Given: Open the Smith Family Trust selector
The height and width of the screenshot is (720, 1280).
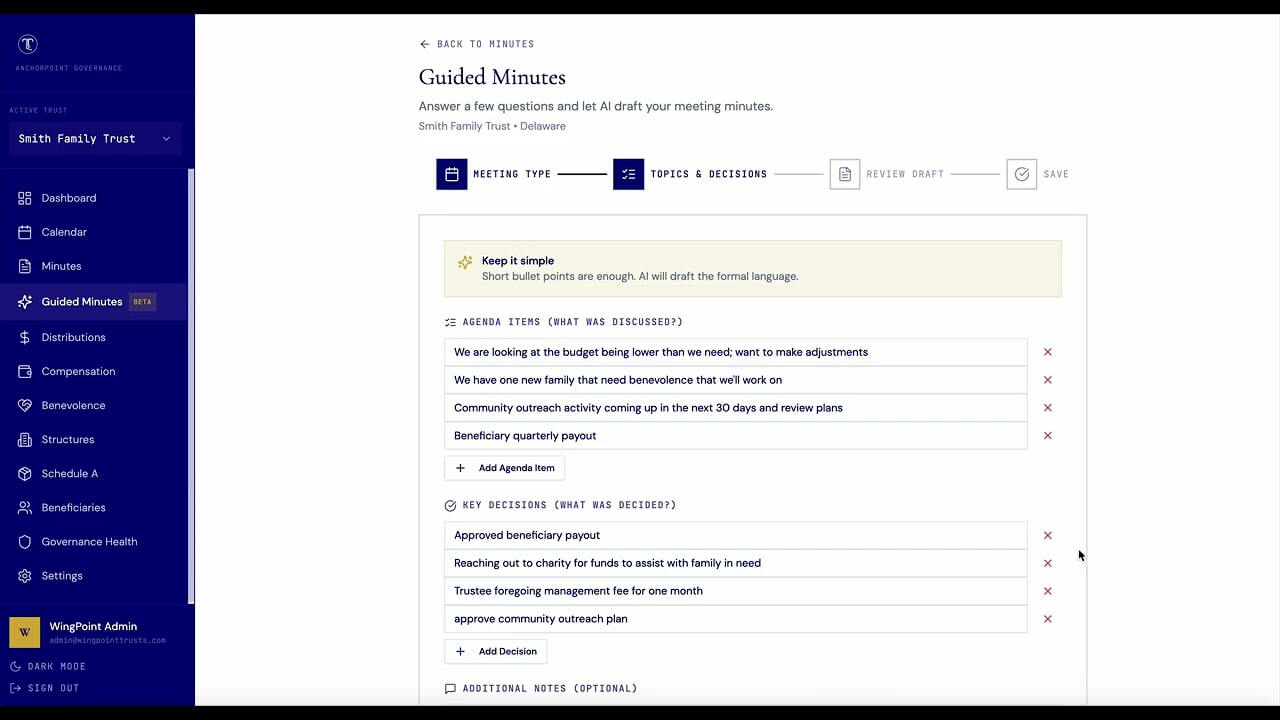Looking at the screenshot, I should pos(95,138).
